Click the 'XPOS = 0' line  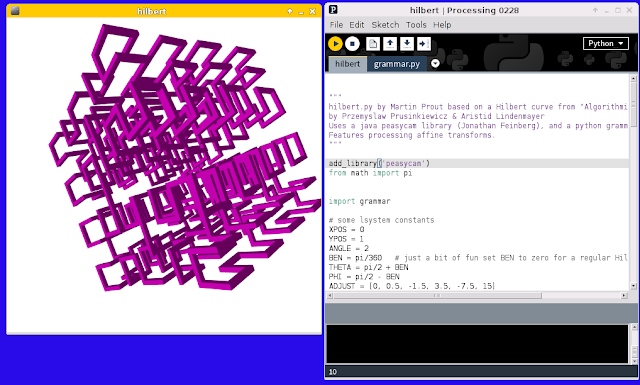pos(347,229)
